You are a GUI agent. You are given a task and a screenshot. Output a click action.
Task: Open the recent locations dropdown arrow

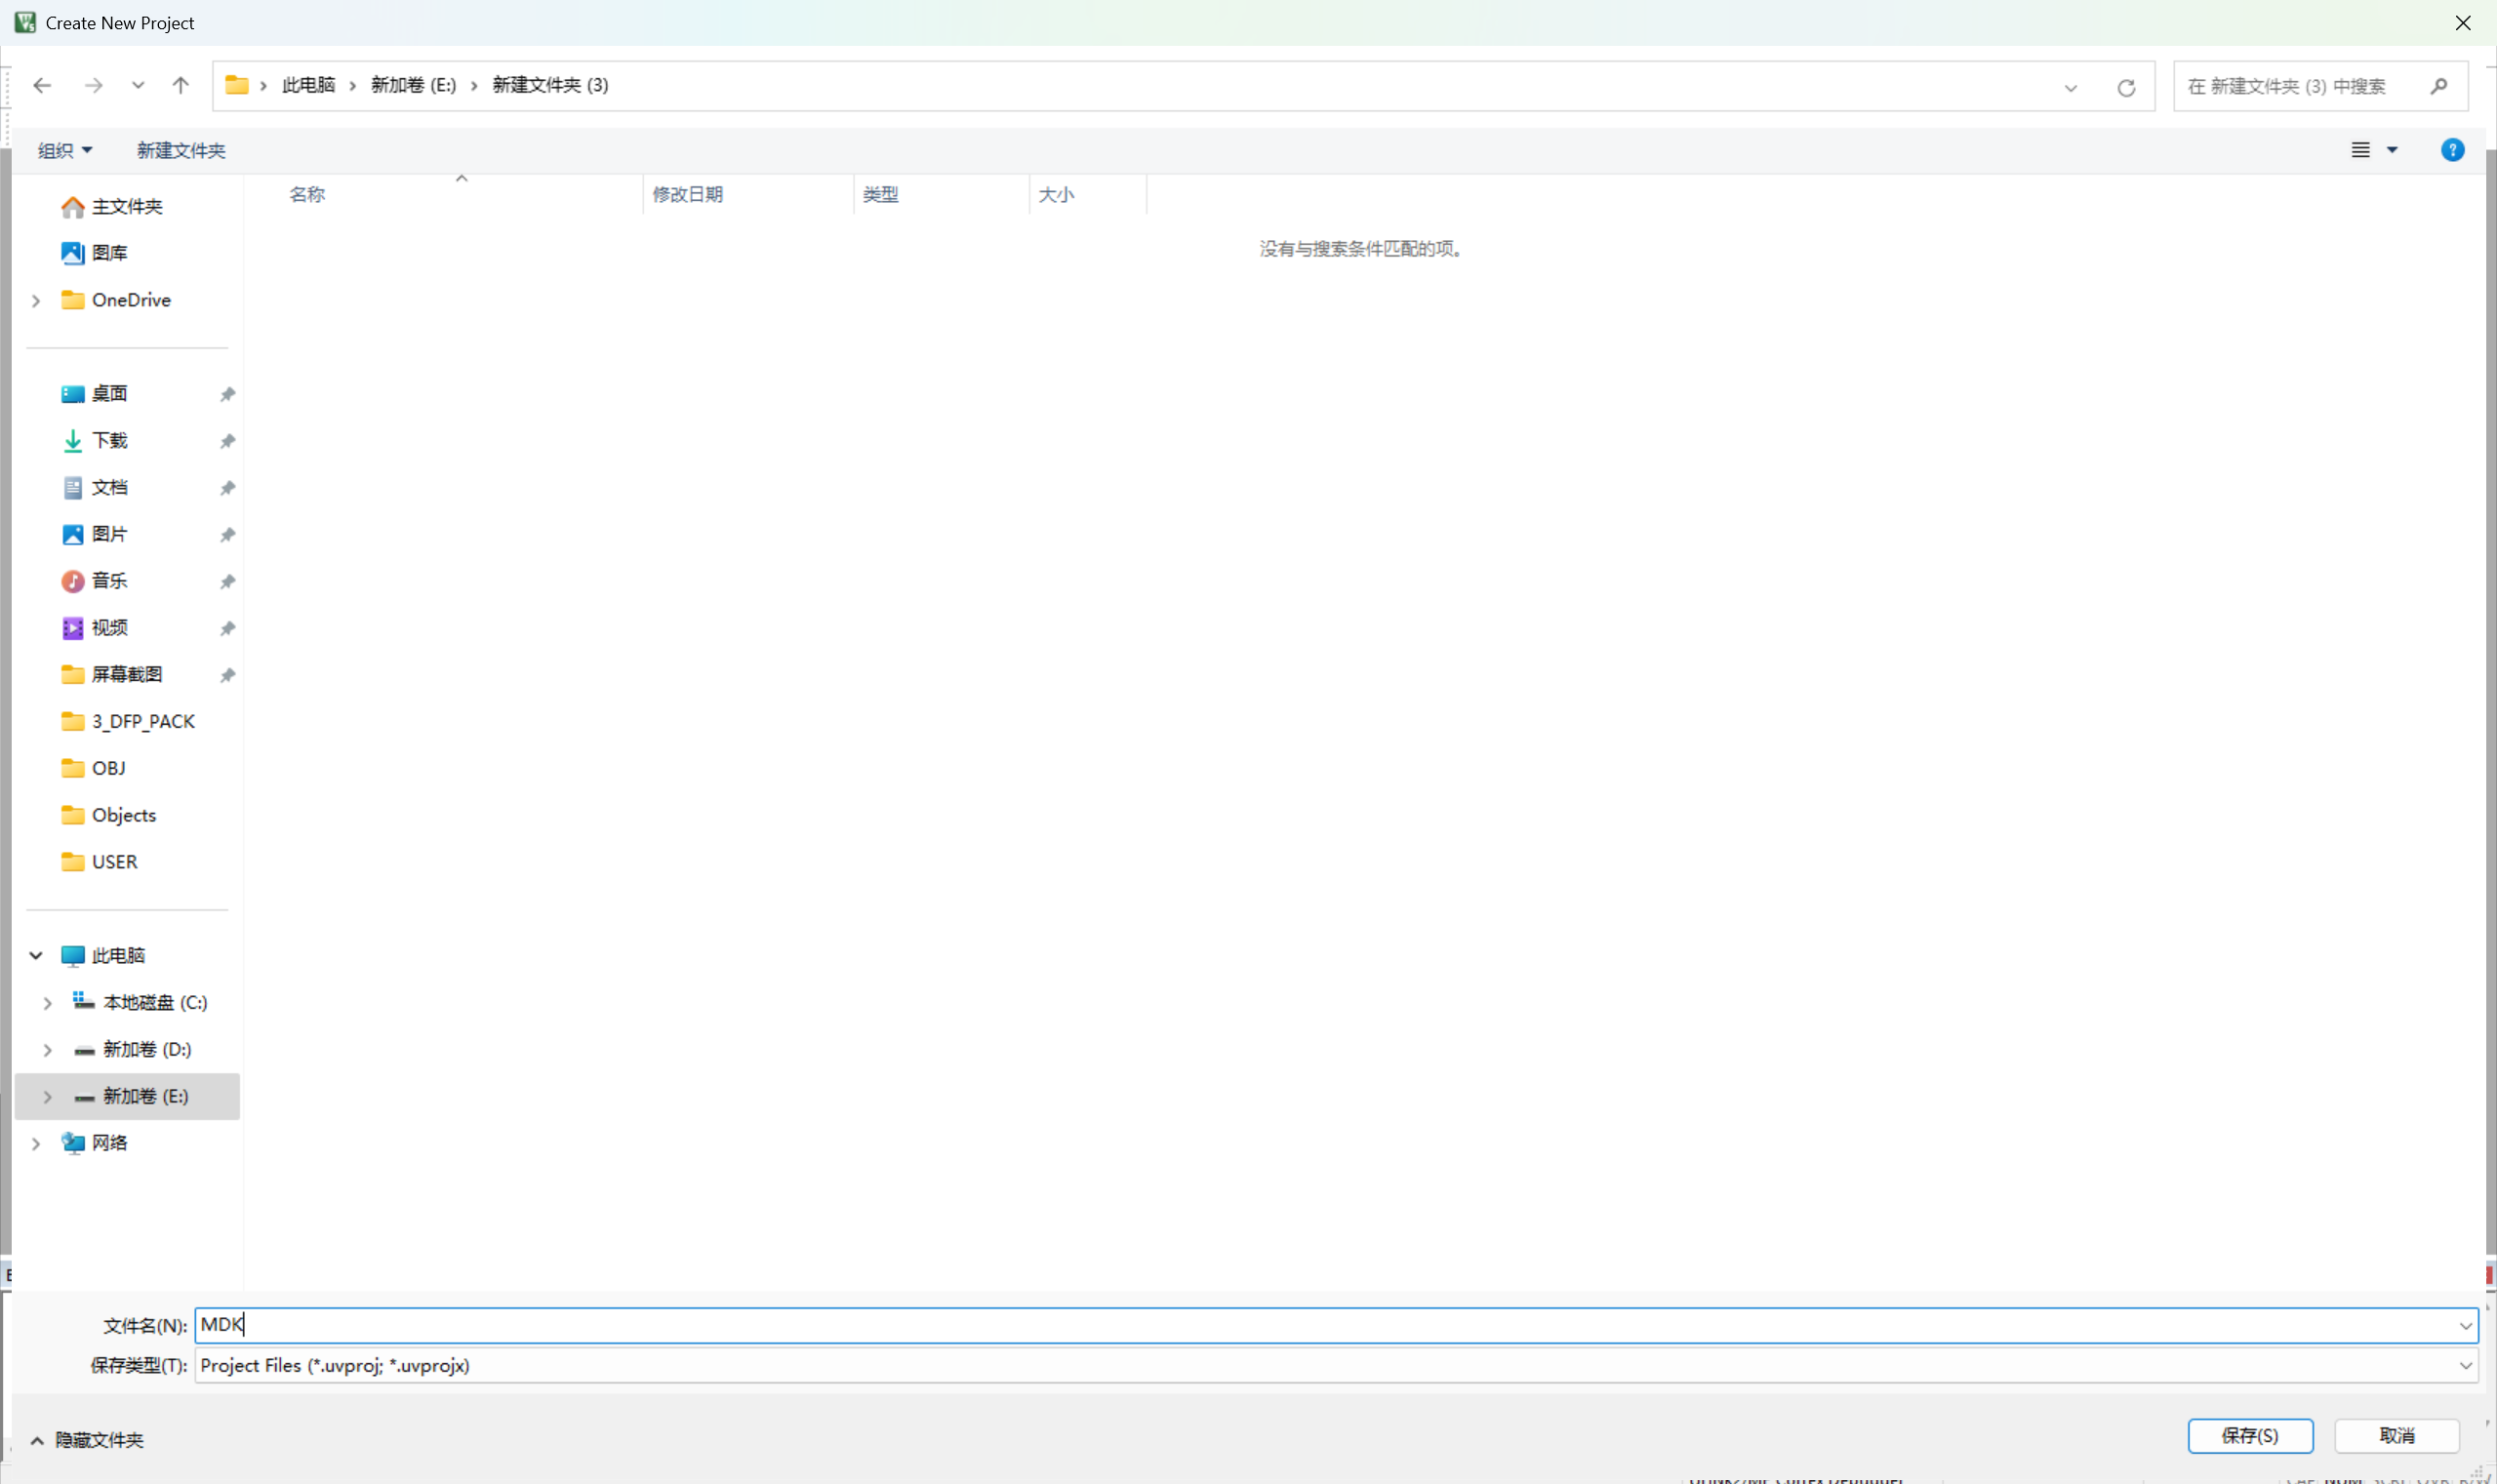pos(138,86)
